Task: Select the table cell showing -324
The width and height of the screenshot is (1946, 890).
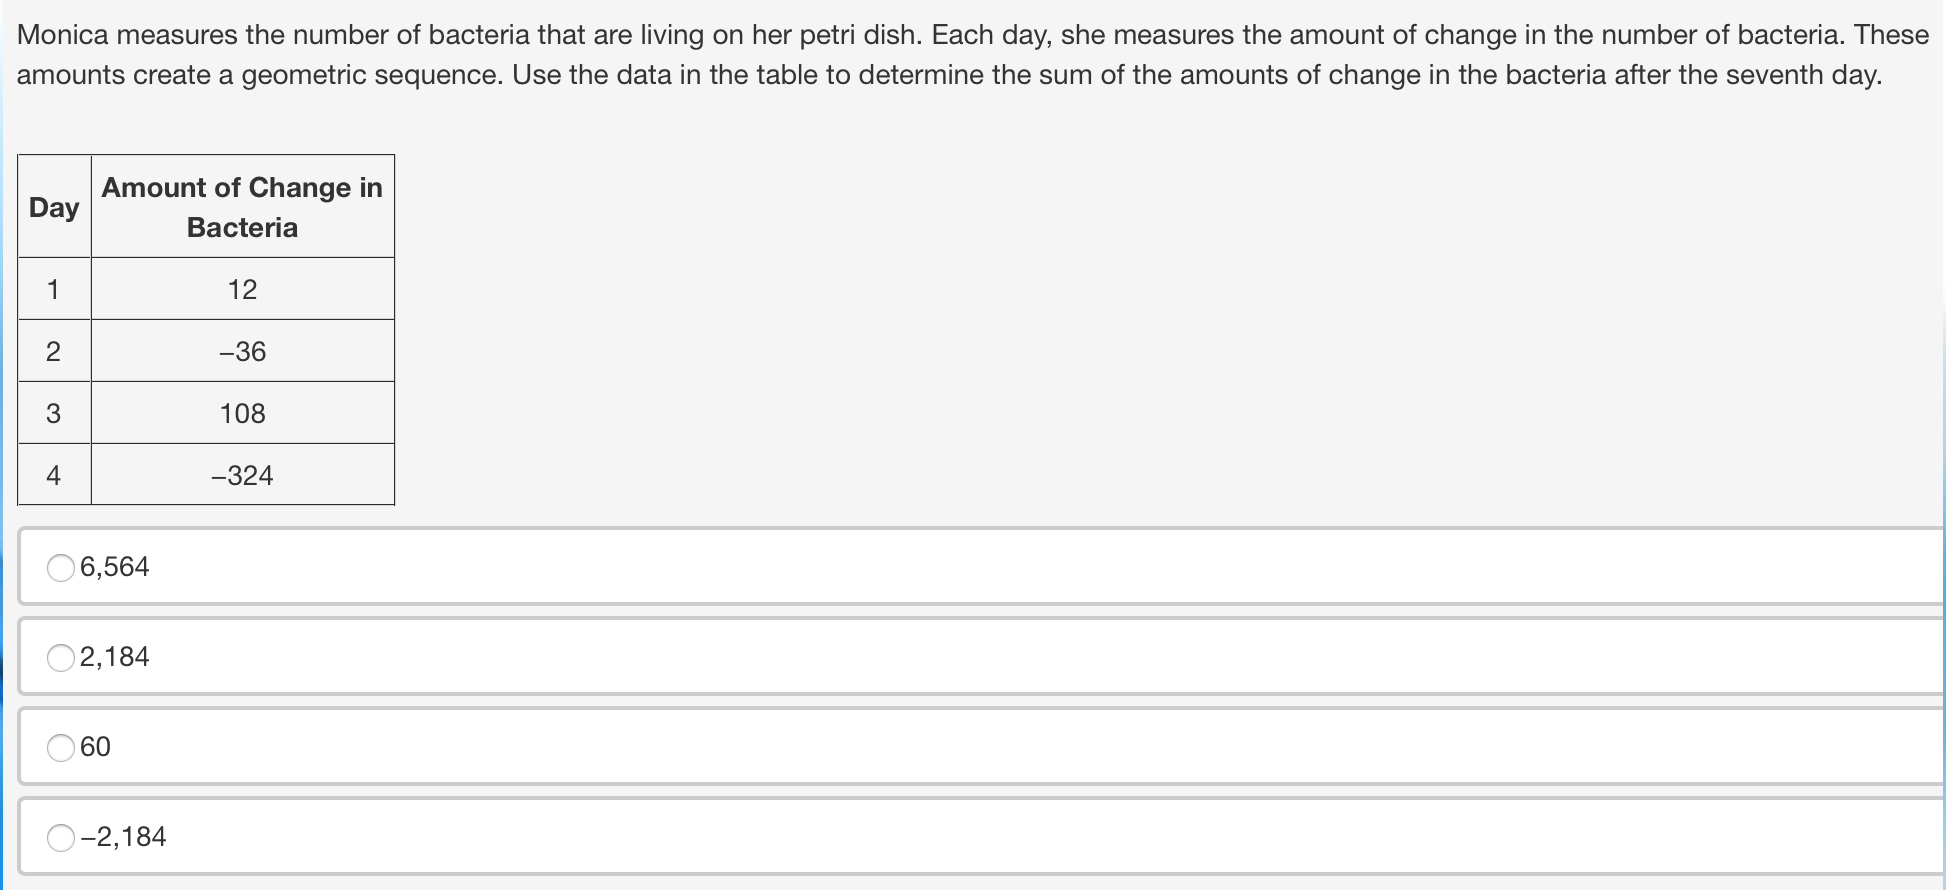Action: coord(242,475)
